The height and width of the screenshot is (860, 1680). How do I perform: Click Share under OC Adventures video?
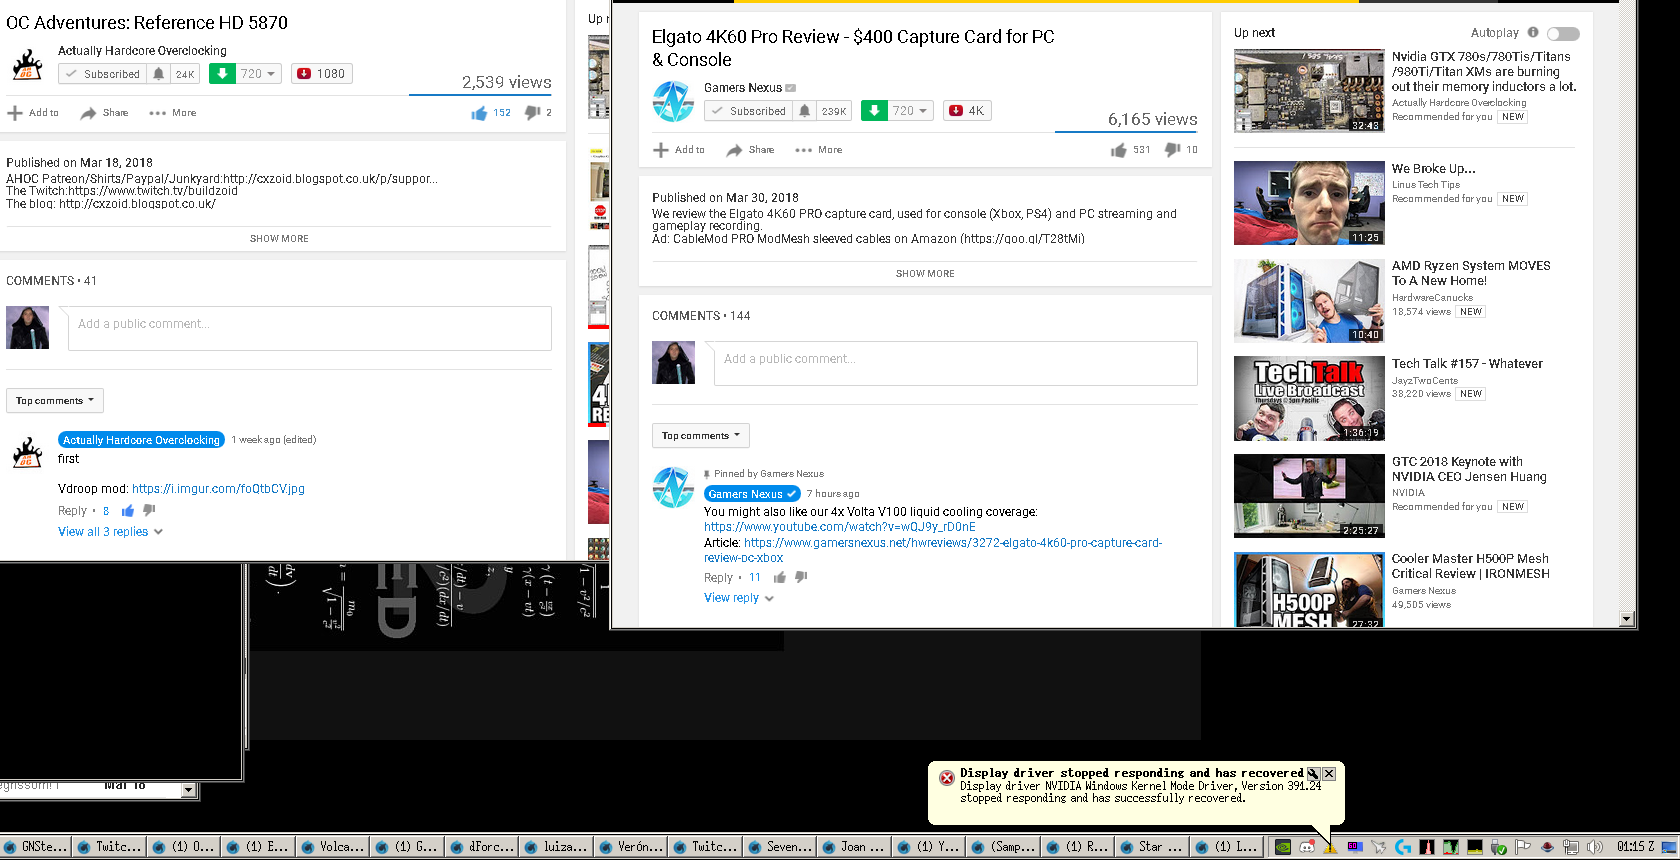(104, 113)
